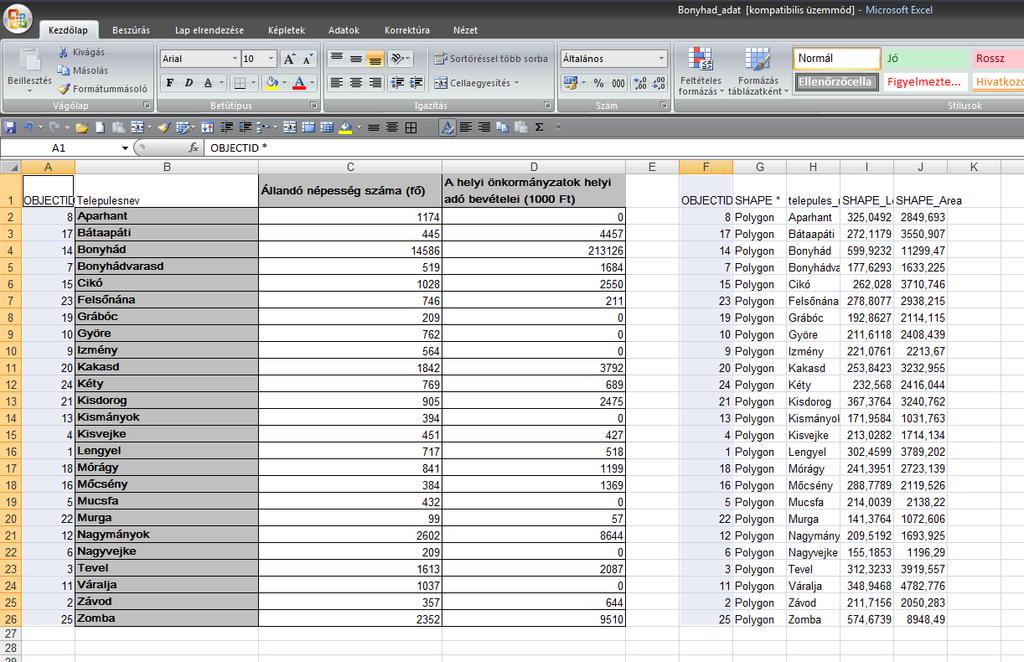Switch to the Képletek tab

(286, 30)
